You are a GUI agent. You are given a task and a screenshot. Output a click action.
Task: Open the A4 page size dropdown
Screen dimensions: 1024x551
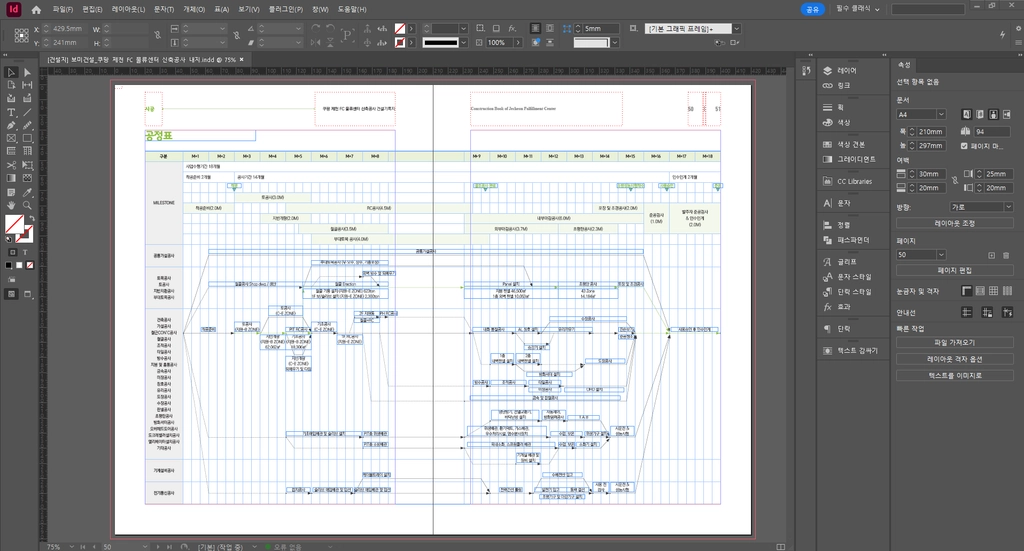coord(921,114)
